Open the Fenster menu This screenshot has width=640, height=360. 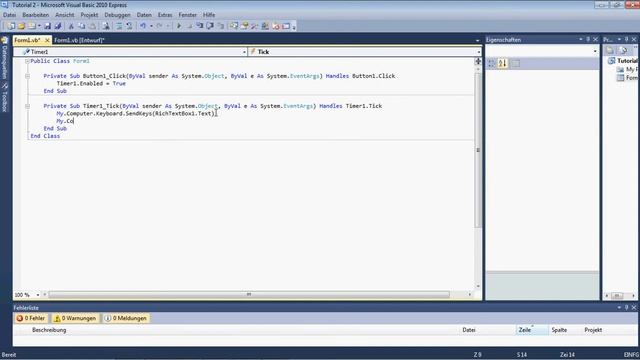[x=187, y=15]
